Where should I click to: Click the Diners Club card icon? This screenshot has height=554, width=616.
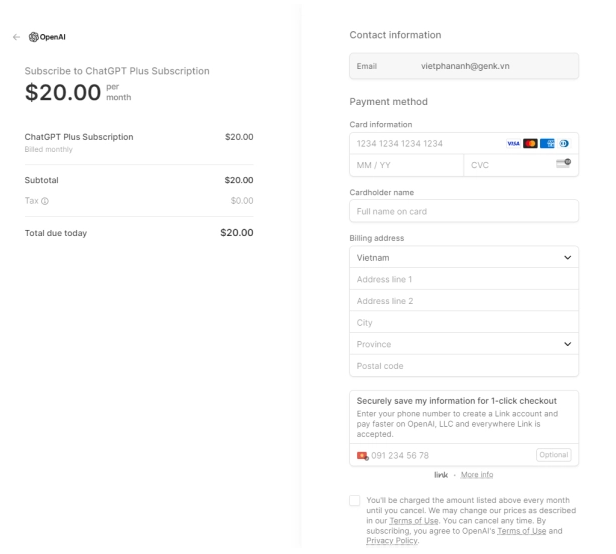[x=564, y=144]
